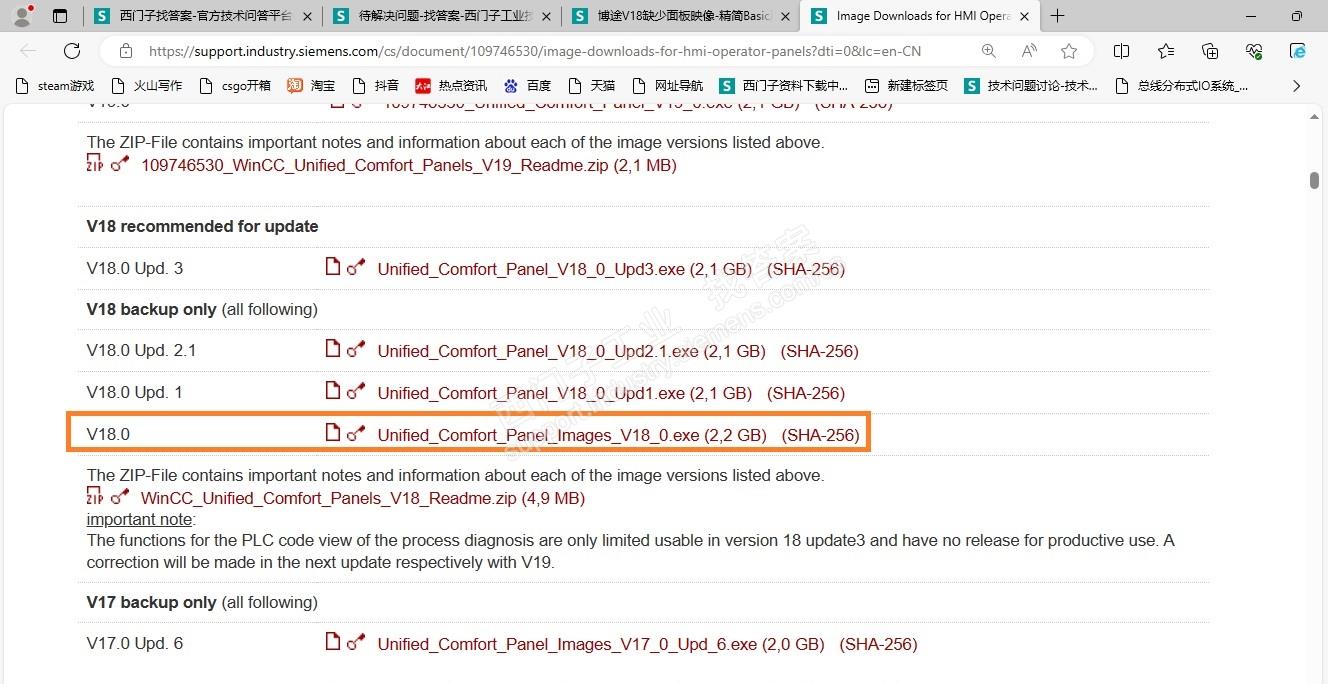Viewport: 1328px width, 684px height.
Task: Click file icon beside Images_V18_0.exe
Action: (333, 432)
